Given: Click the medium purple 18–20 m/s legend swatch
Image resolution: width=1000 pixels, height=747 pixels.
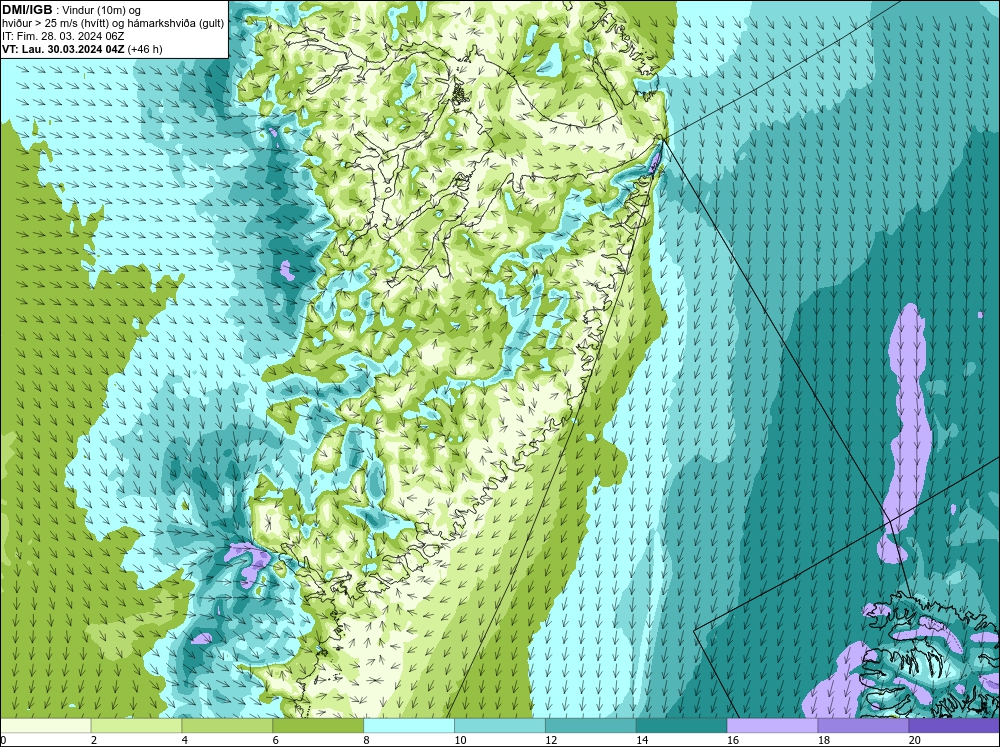Looking at the screenshot, I should 864,726.
